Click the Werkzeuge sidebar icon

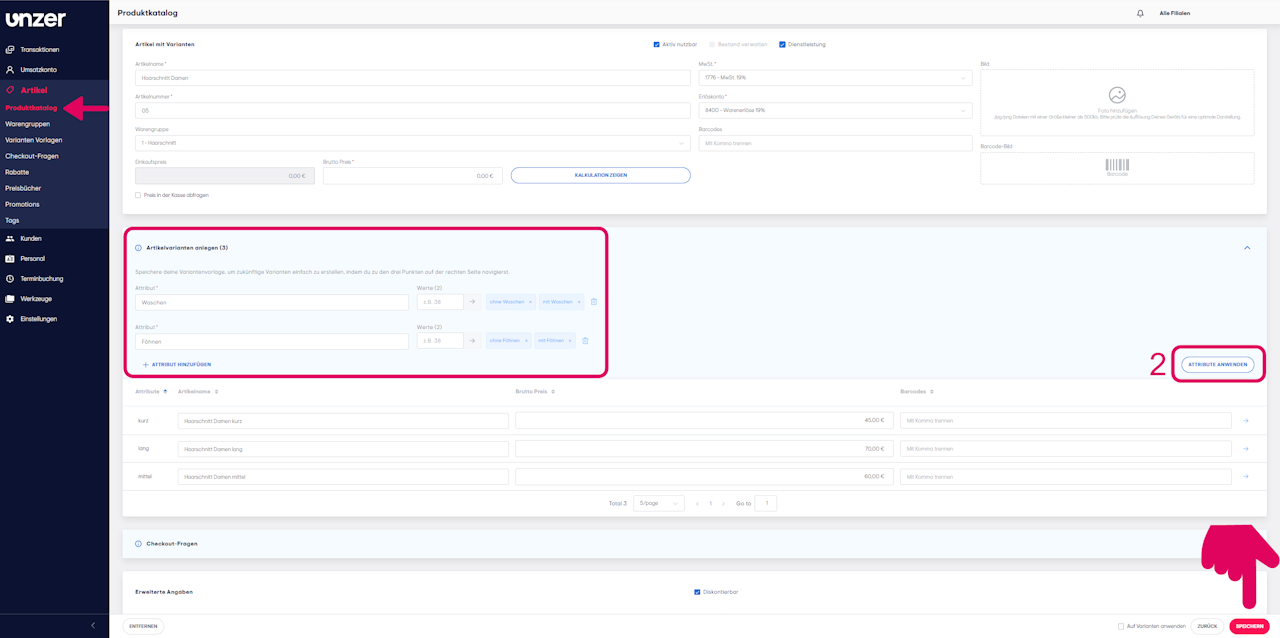coord(10,298)
